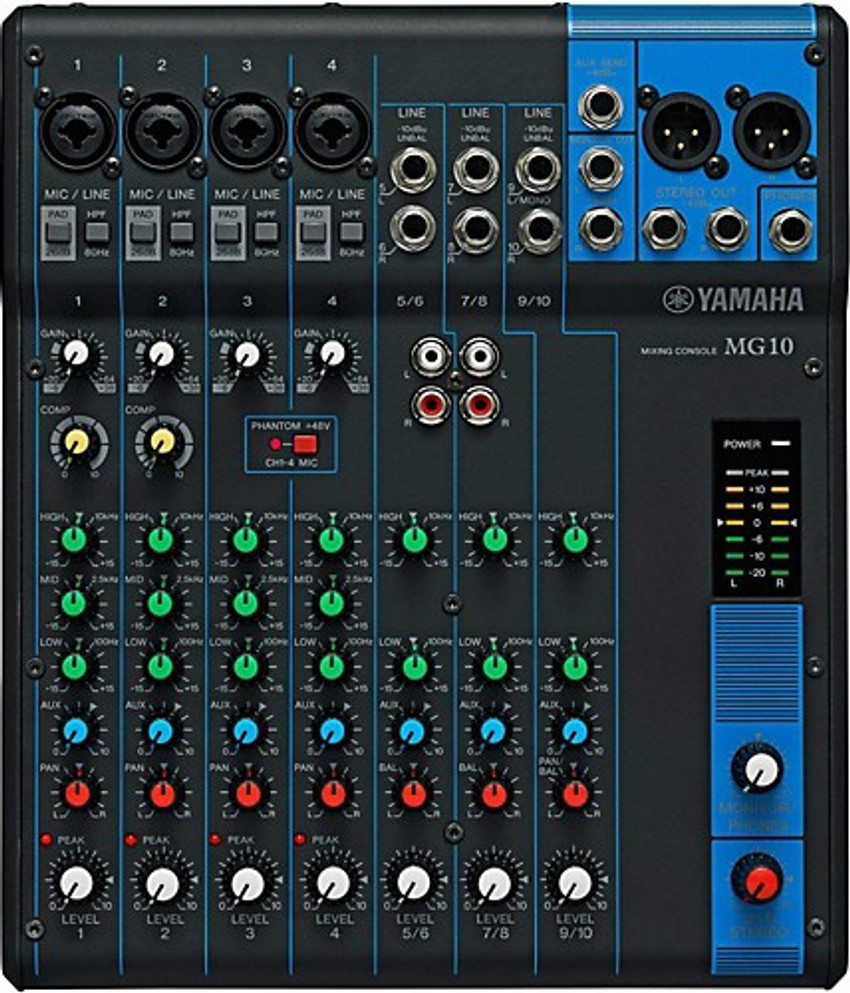850x993 pixels.
Task: Click the "YAMAHA" brand text
Action: [750, 300]
